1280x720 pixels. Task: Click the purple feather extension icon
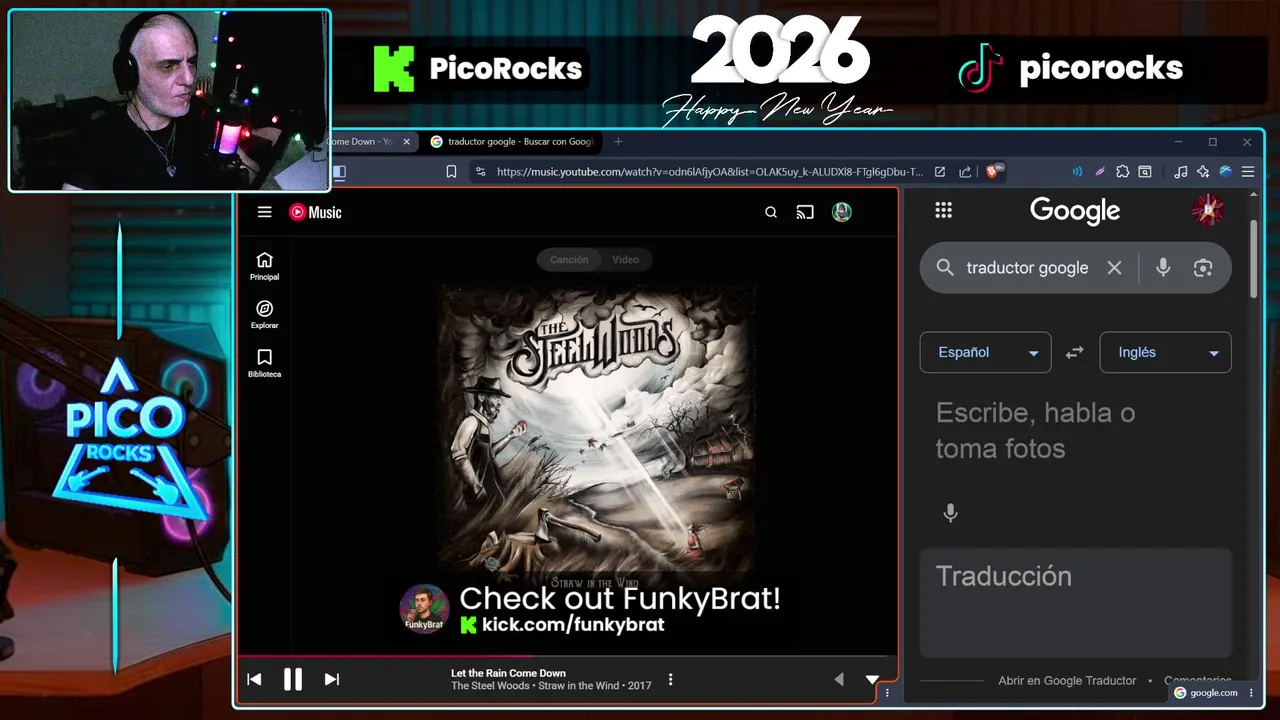[1100, 172]
